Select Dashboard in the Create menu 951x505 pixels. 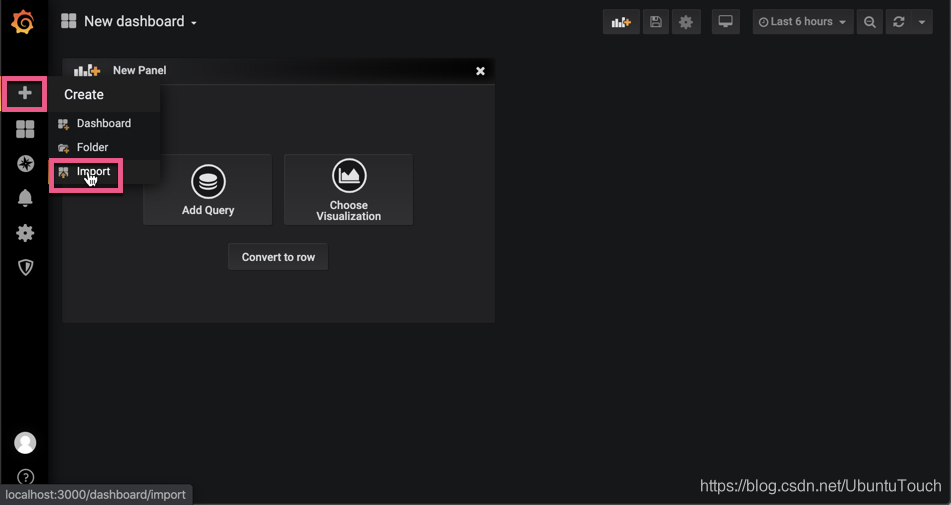coord(104,124)
